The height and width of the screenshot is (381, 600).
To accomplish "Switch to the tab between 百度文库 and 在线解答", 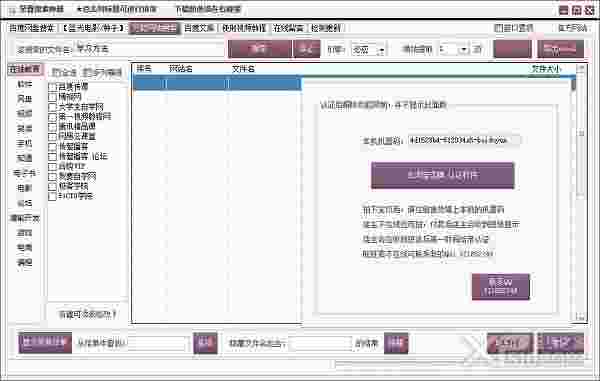I will point(244,28).
